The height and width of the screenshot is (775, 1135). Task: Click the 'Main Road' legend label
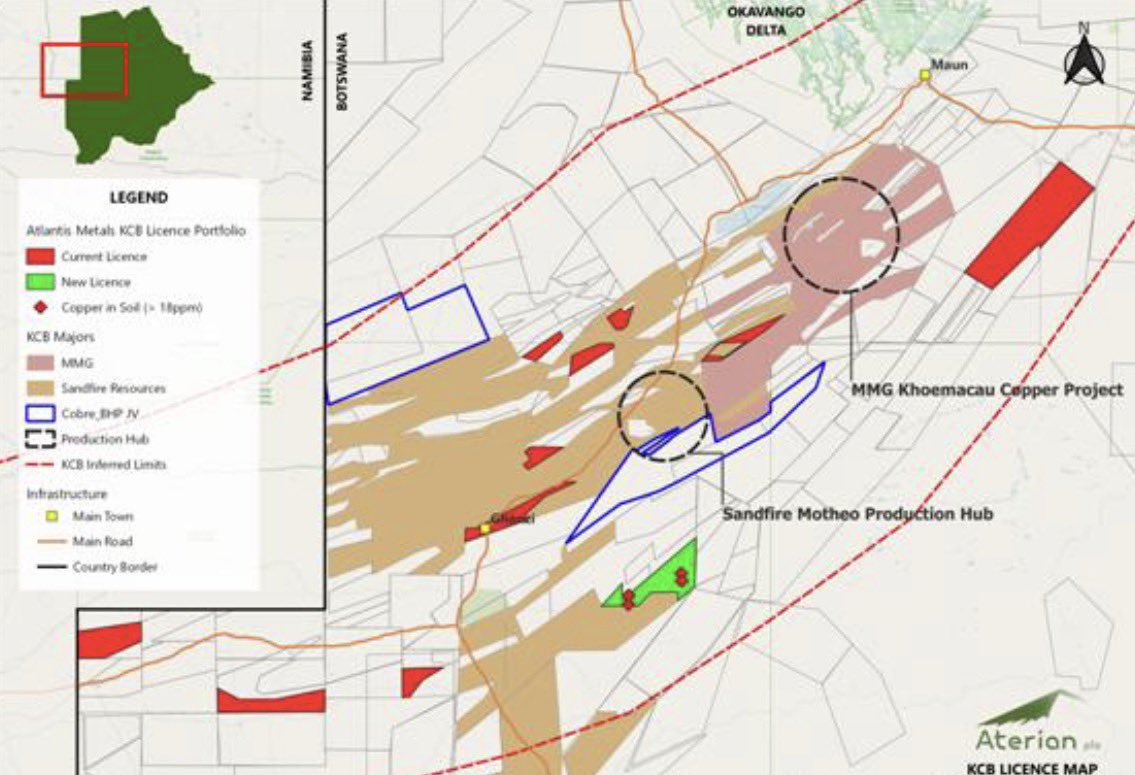pyautogui.click(x=102, y=541)
